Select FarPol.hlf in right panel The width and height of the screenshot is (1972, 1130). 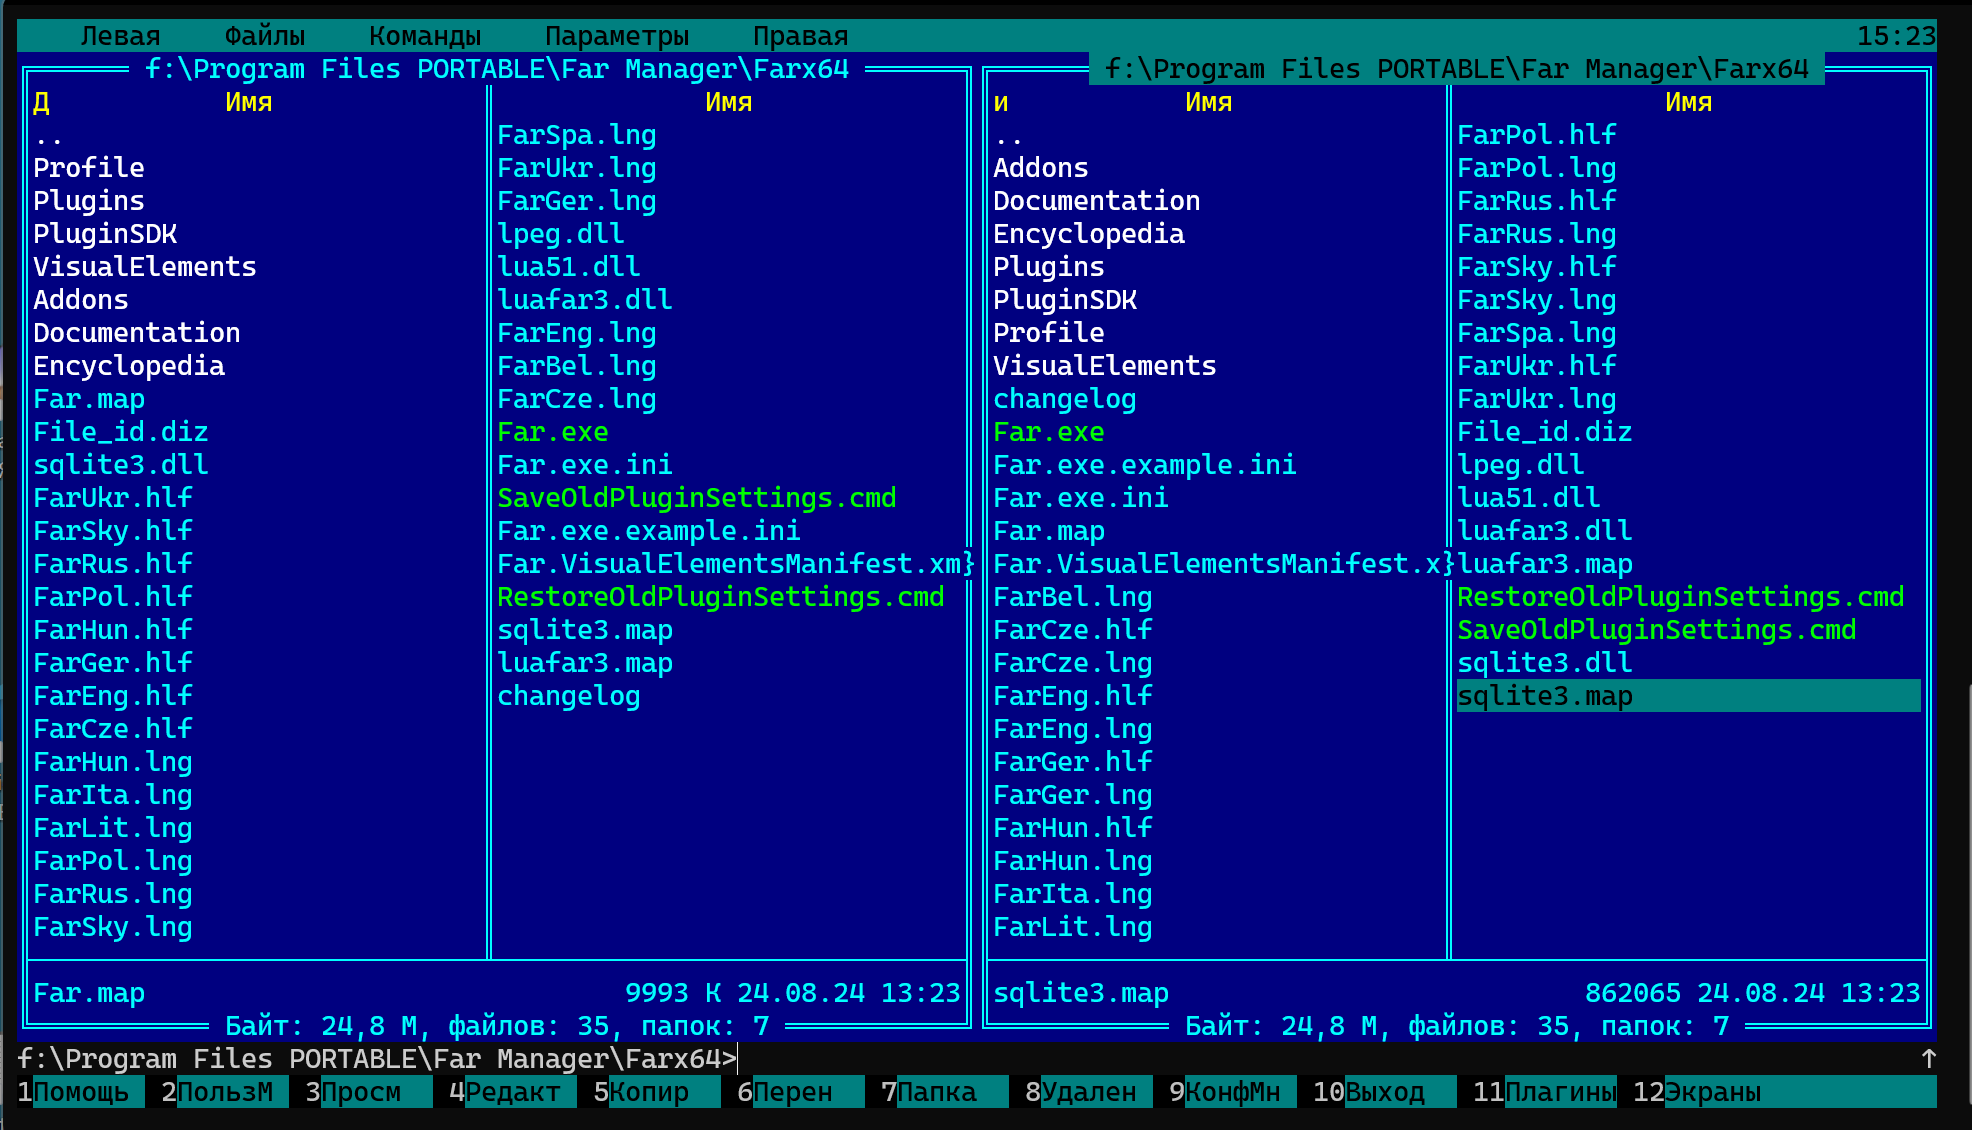pyautogui.click(x=1537, y=135)
